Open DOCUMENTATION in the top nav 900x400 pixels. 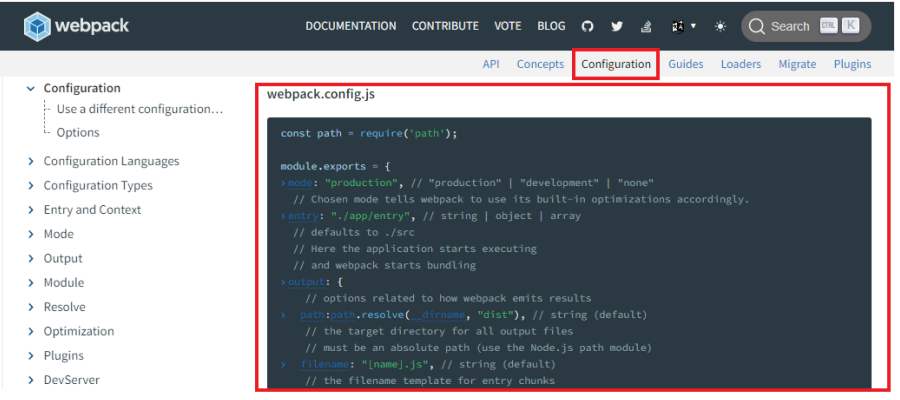click(x=351, y=26)
